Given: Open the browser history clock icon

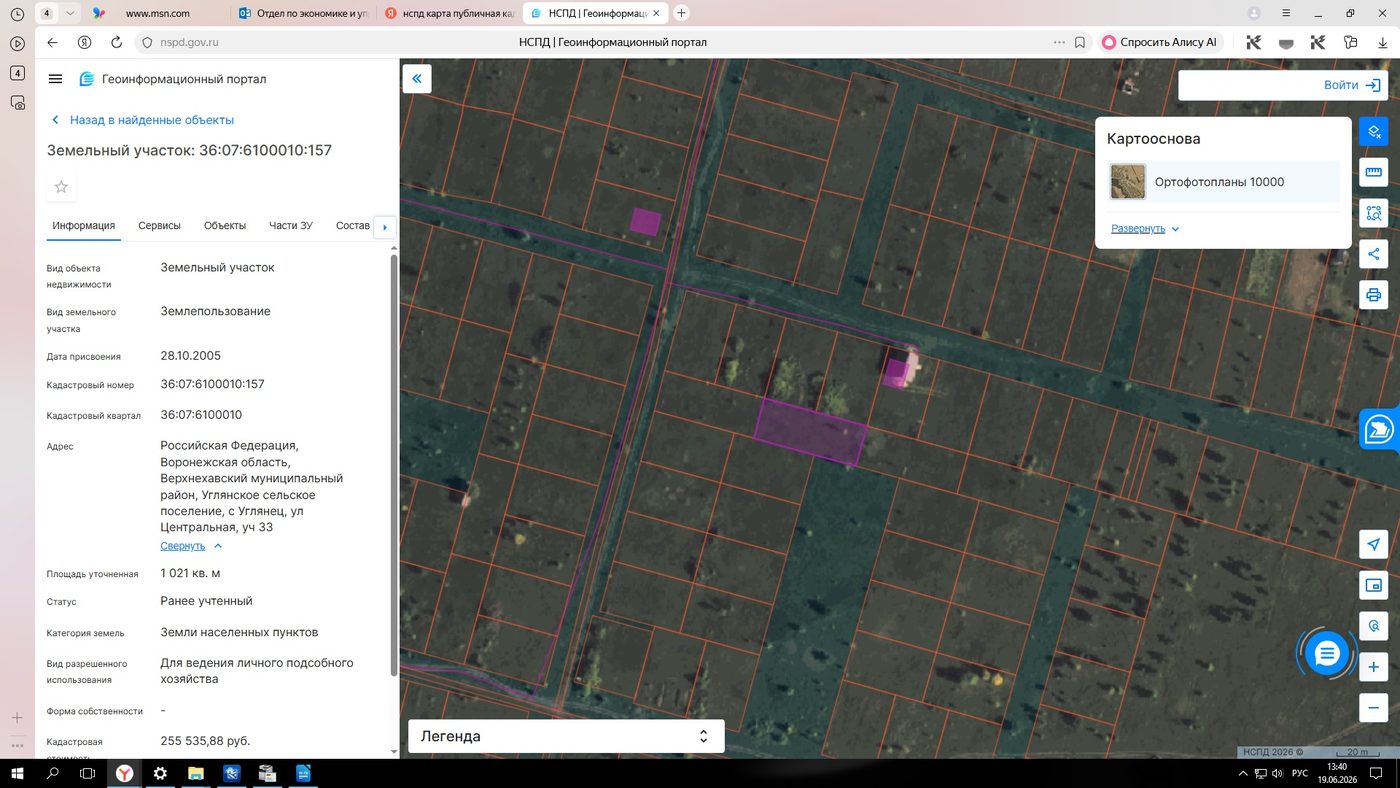Looking at the screenshot, I should [17, 14].
